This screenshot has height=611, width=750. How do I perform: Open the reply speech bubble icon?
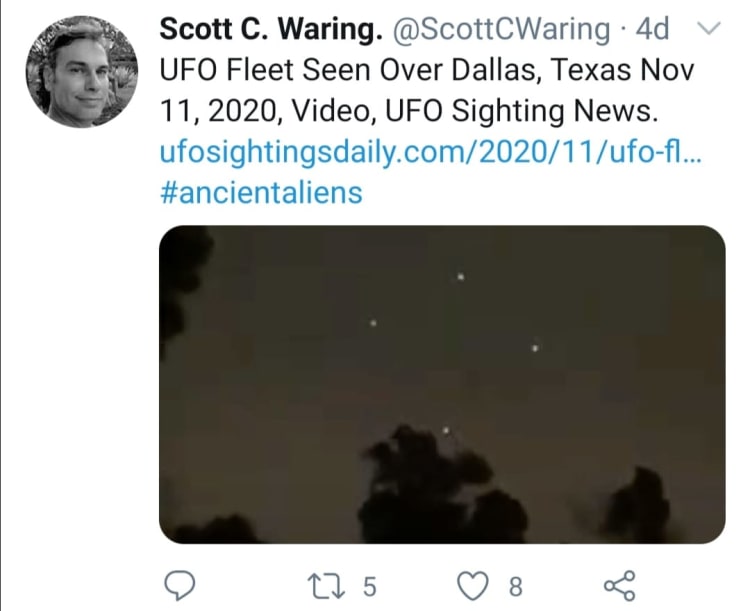pos(179,585)
